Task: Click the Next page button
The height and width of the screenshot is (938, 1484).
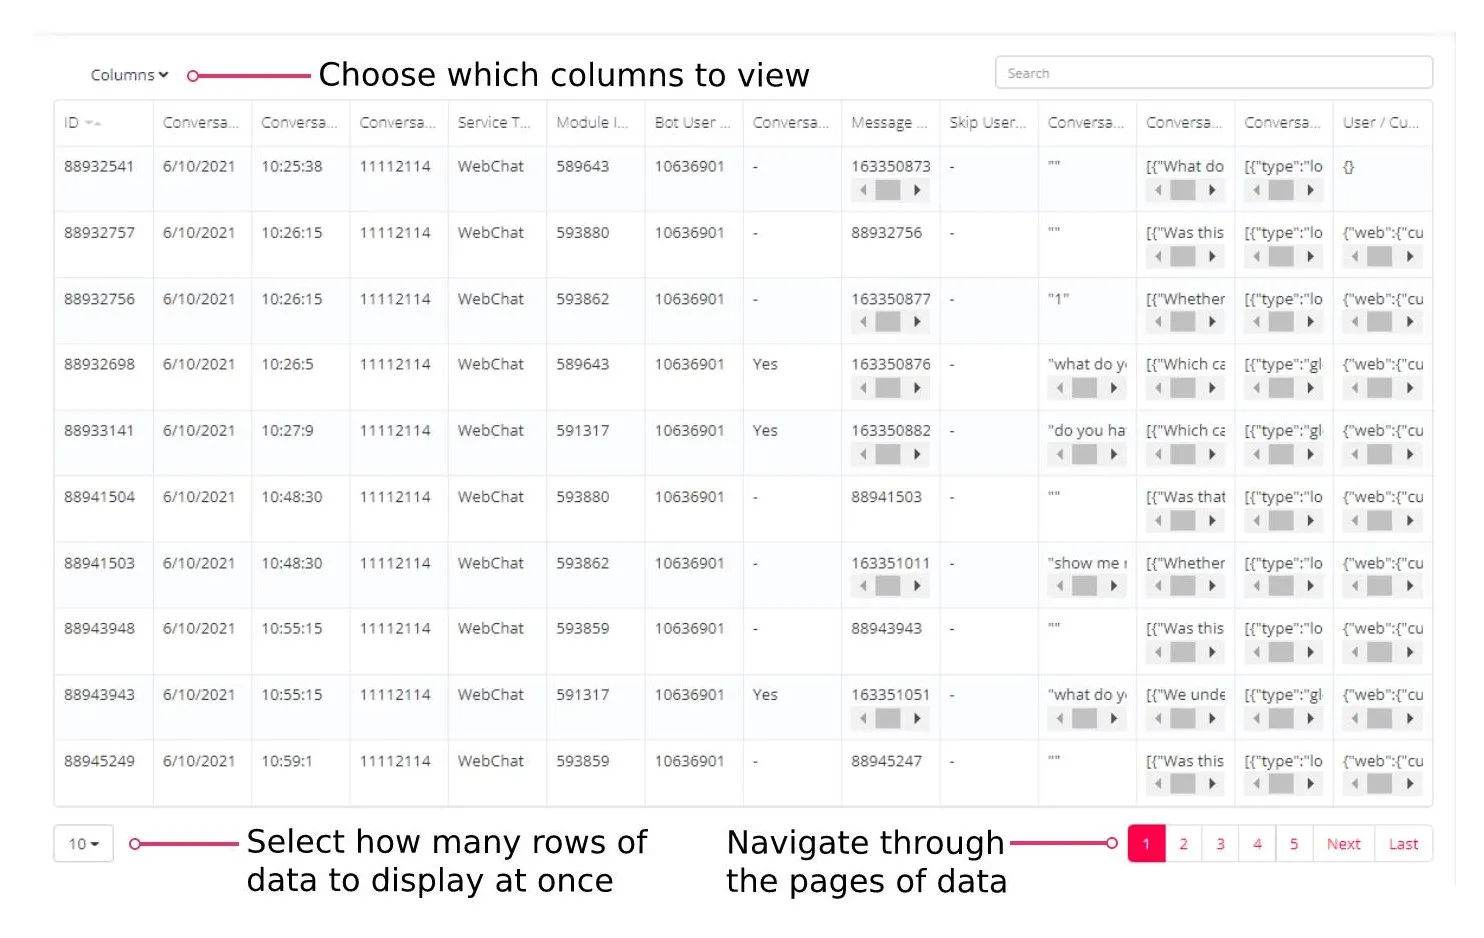Action: [x=1343, y=844]
